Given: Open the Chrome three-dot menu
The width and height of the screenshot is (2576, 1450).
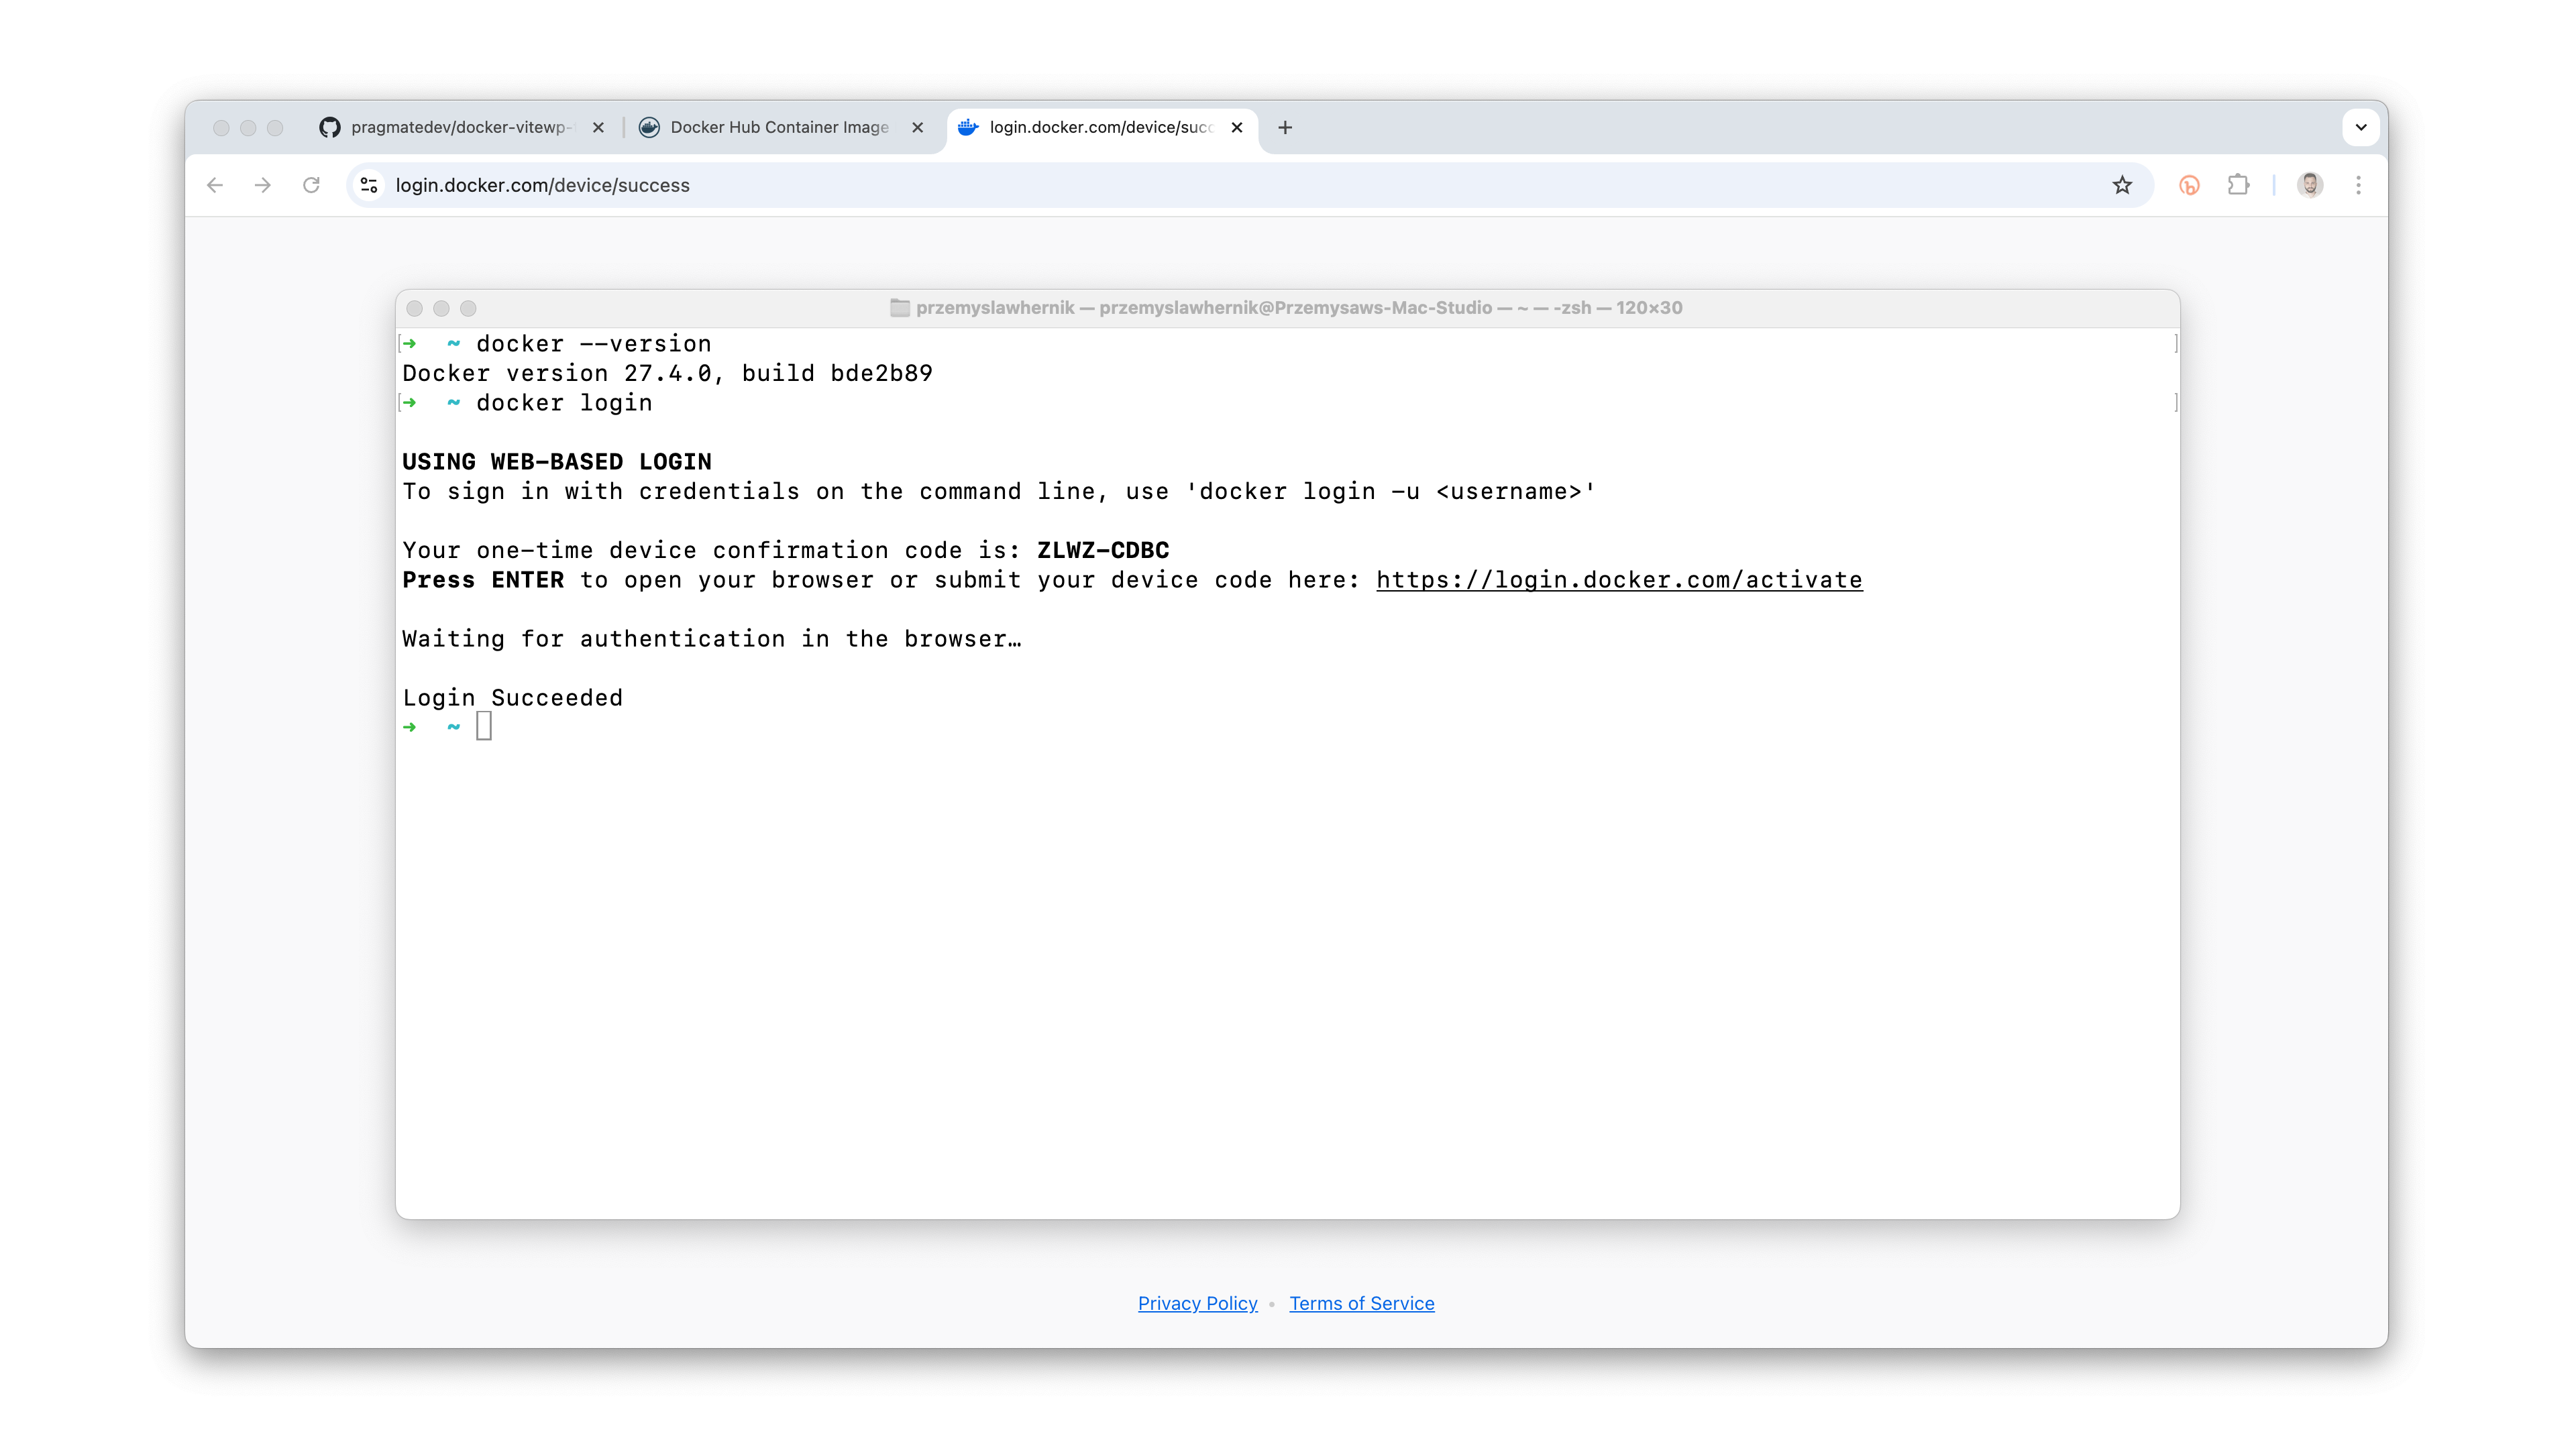Looking at the screenshot, I should (x=2358, y=185).
